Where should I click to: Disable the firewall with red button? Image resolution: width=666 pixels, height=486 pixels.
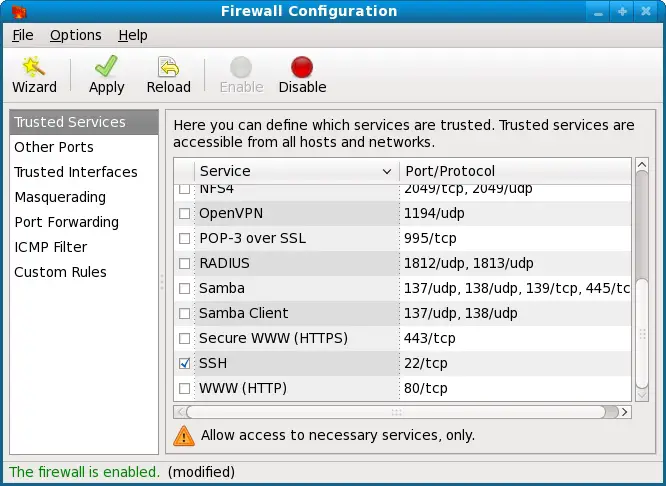pos(302,74)
